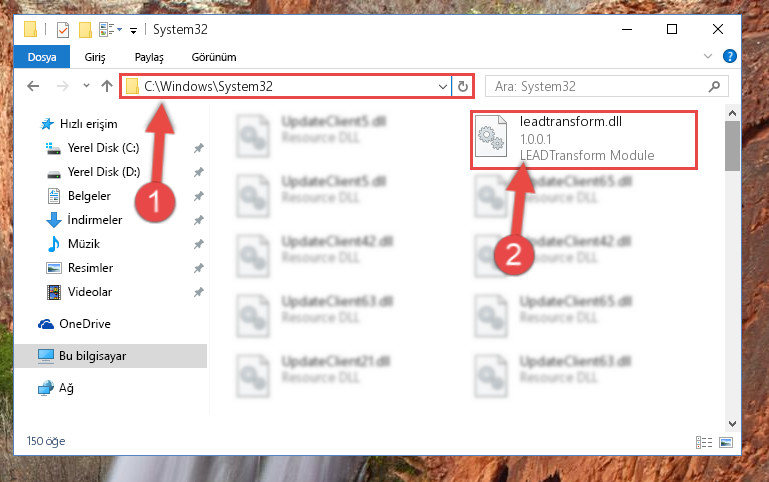
Task: Expand the ribbon with chevron
Action: 708,56
